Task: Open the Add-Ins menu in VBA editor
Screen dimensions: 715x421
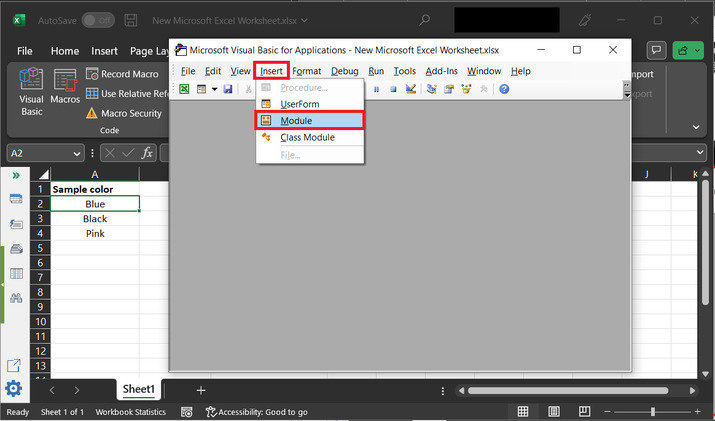Action: (x=441, y=71)
